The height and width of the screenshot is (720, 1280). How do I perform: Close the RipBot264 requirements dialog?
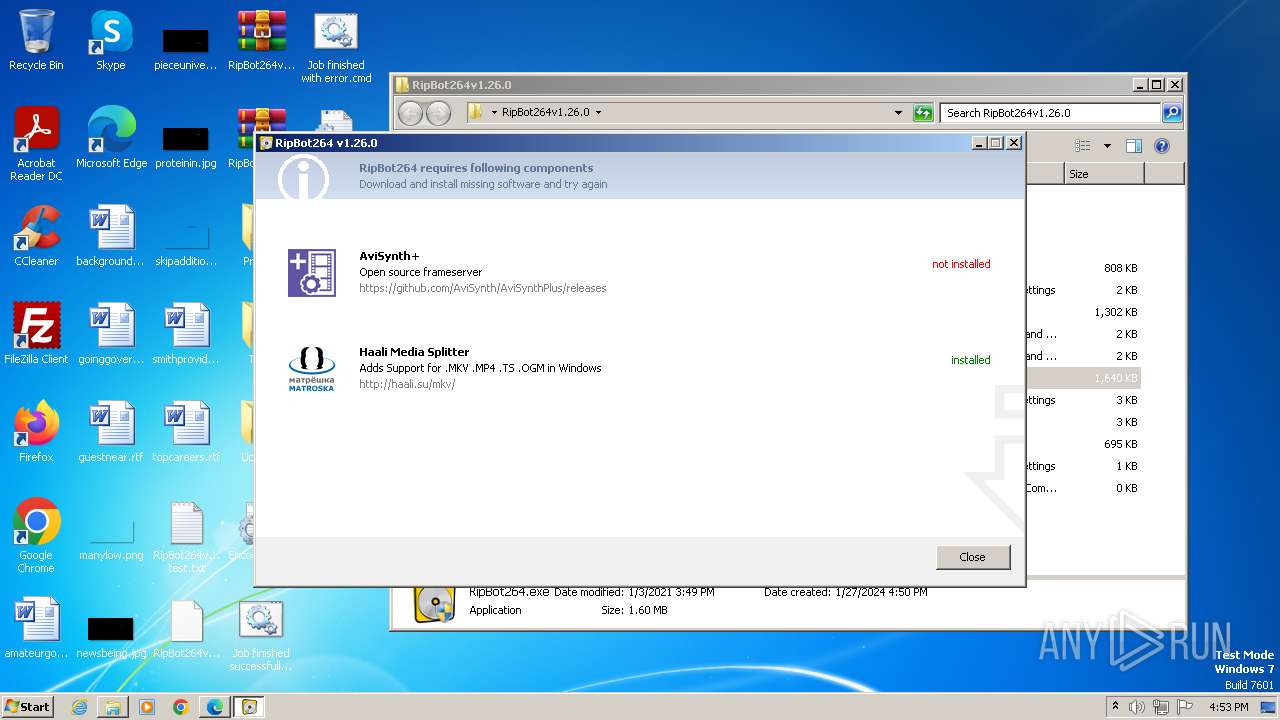coord(973,557)
